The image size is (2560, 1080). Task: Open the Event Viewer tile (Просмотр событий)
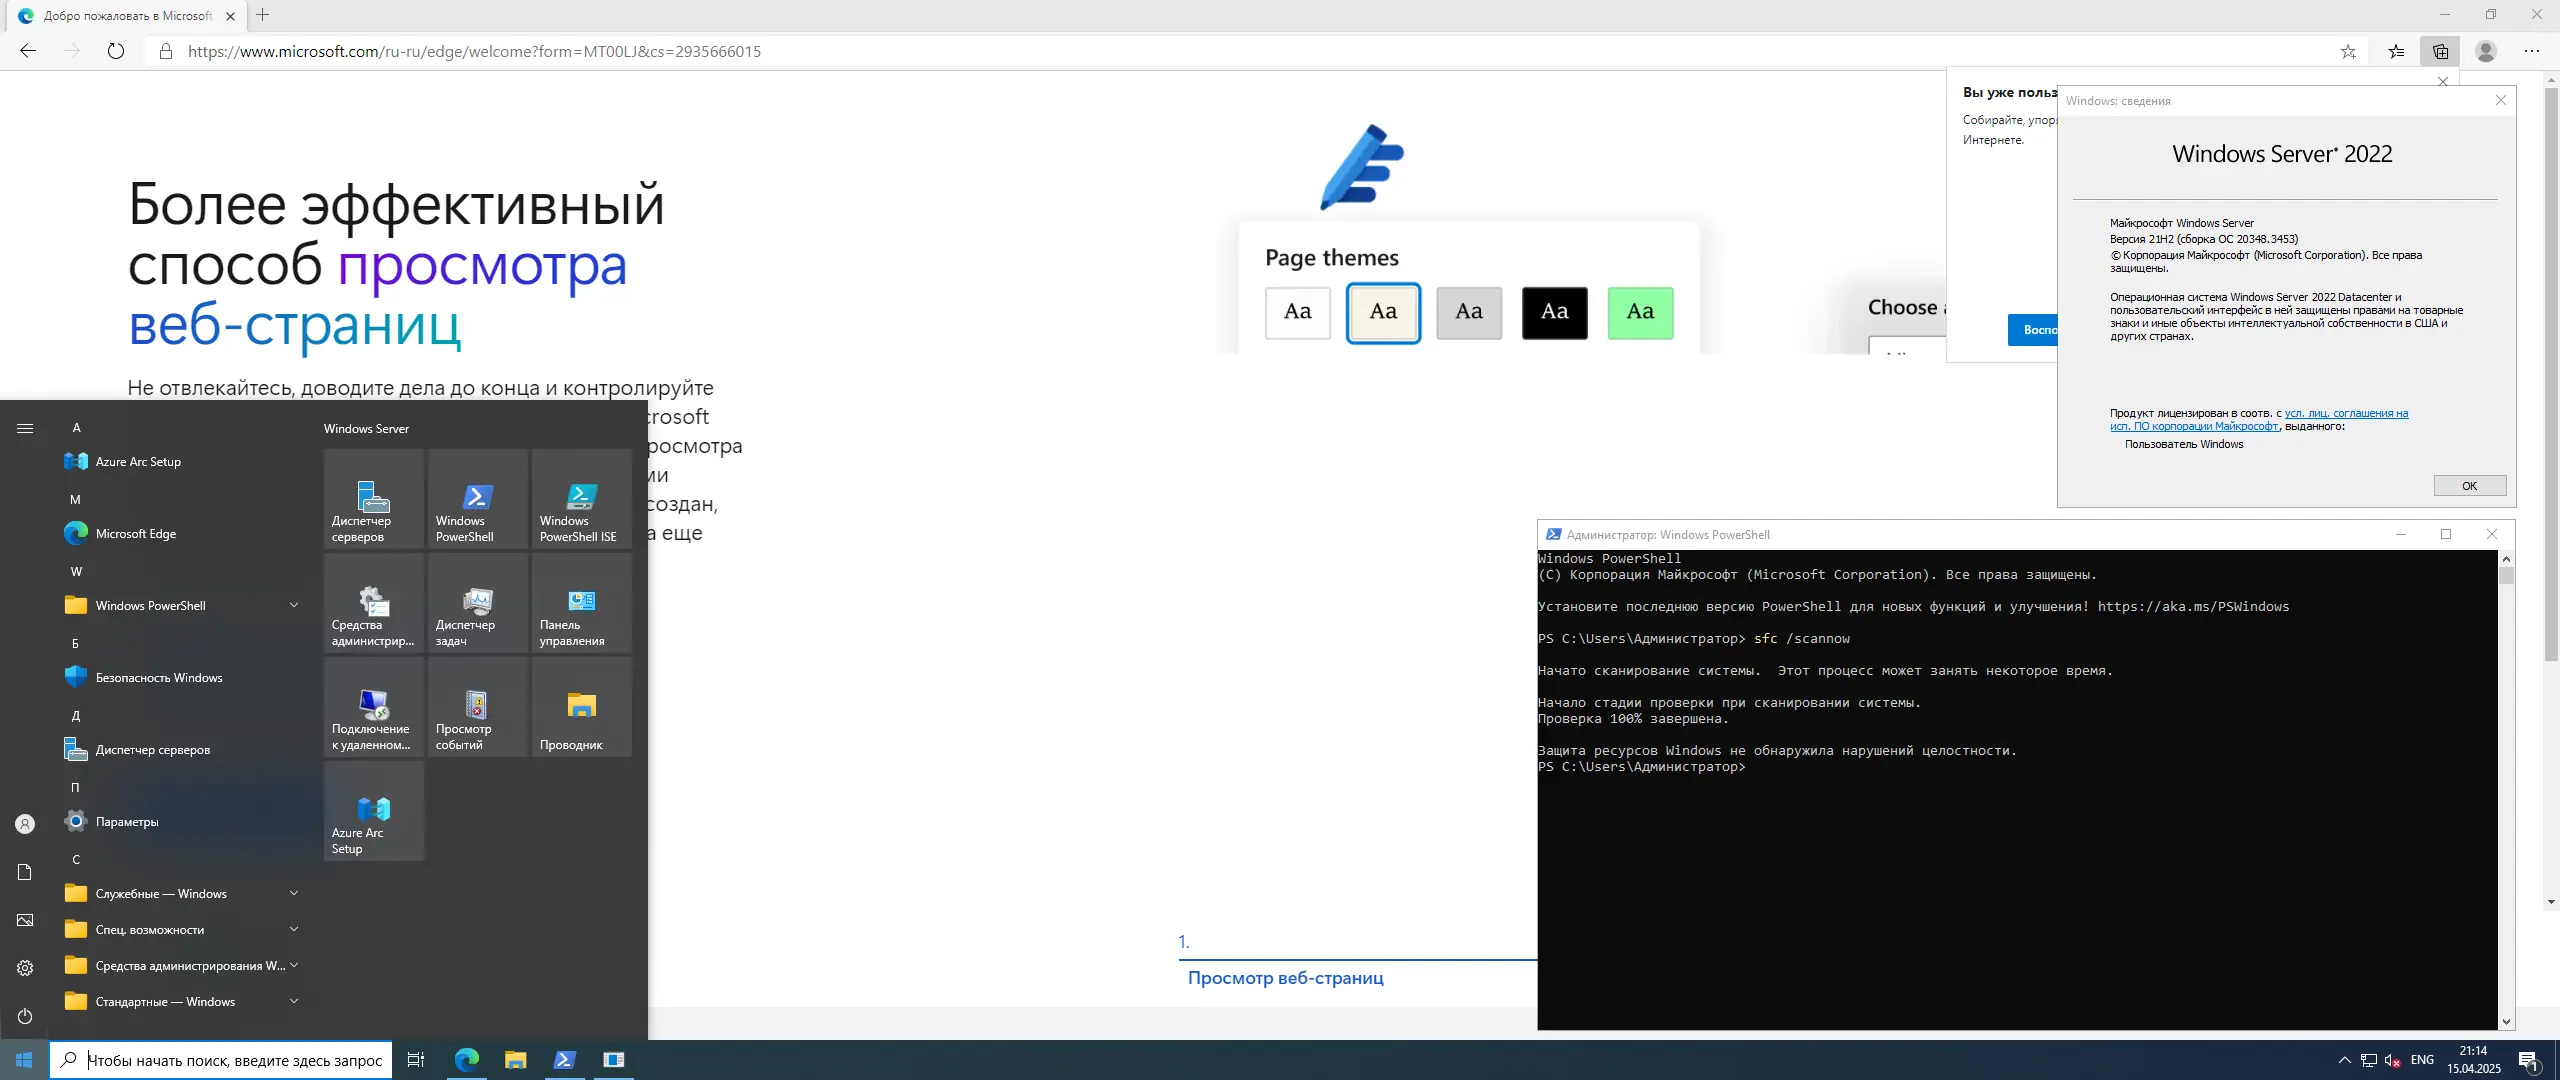coord(477,706)
